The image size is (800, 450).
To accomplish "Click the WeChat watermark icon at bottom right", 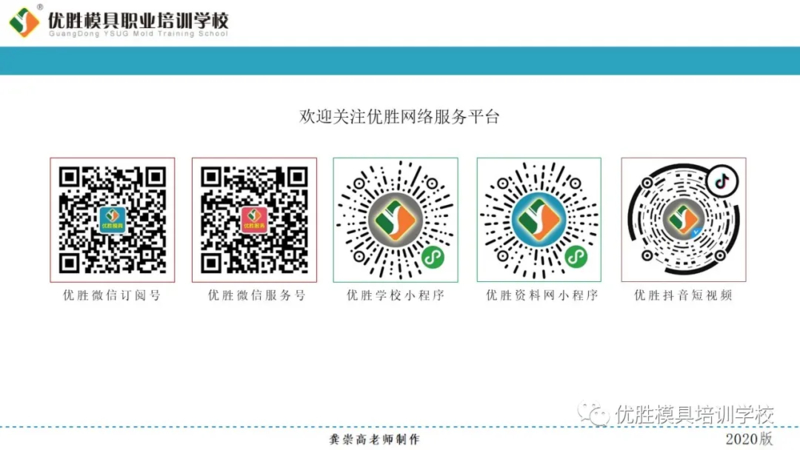I will 593,414.
